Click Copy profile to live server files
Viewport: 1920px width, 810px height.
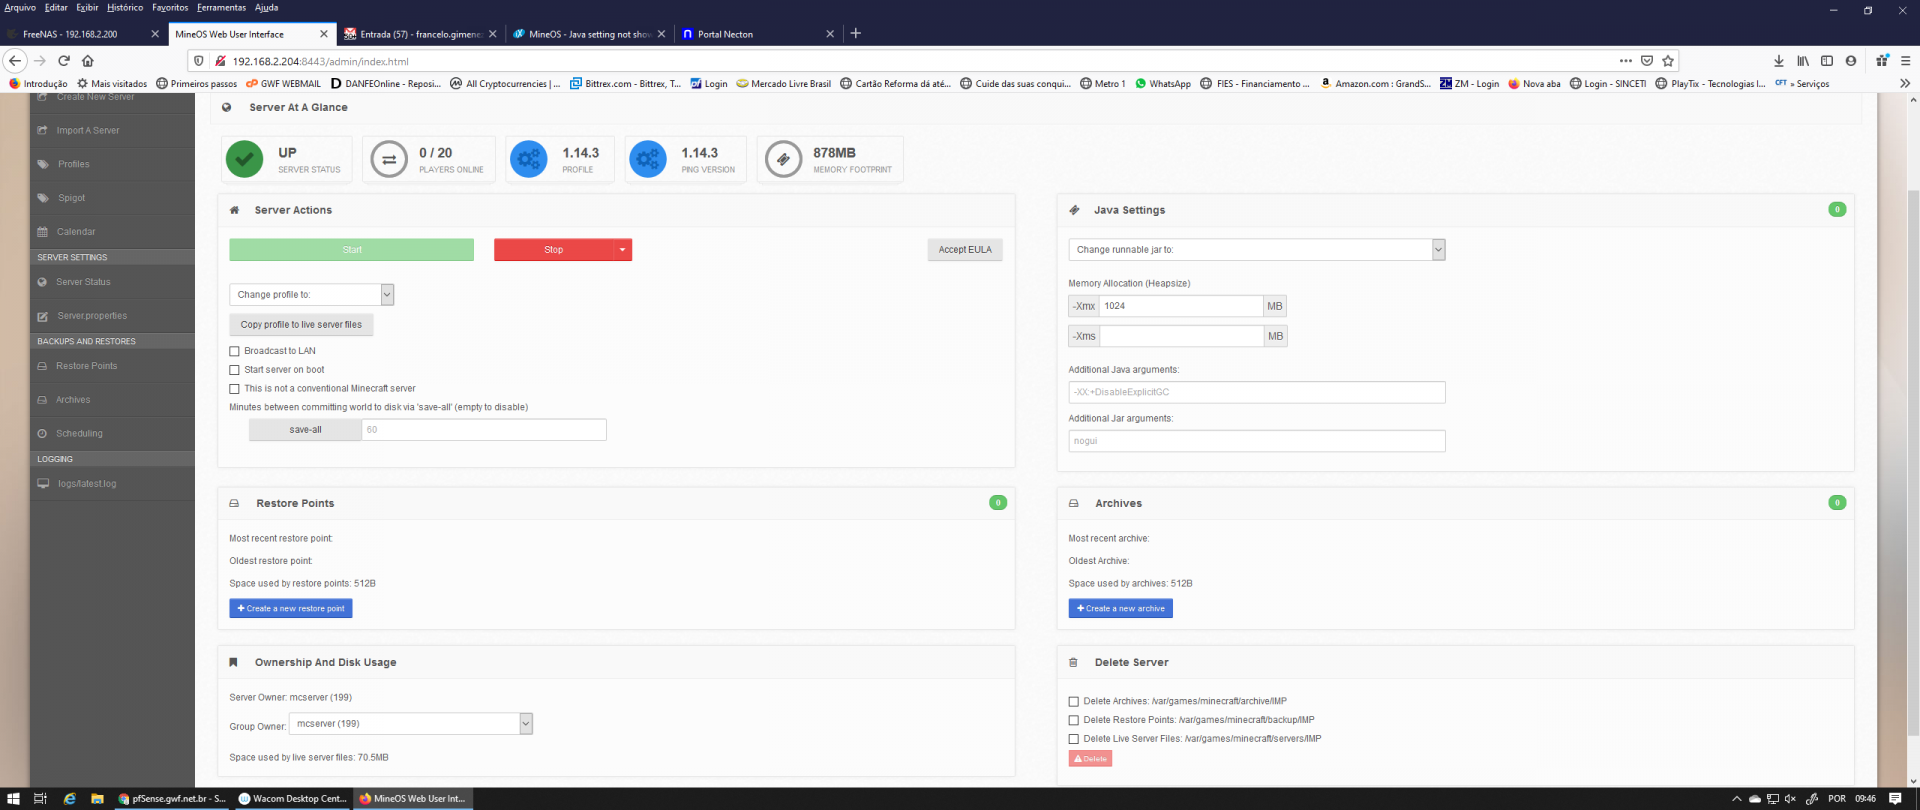(x=301, y=325)
